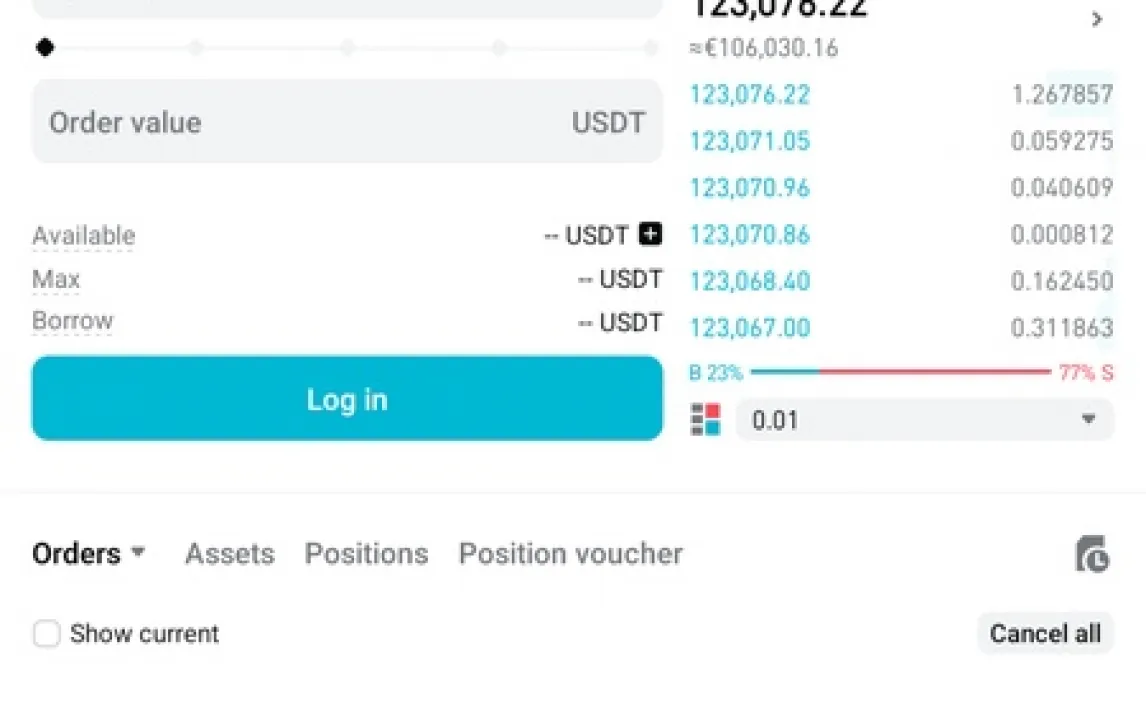The width and height of the screenshot is (1146, 716).
Task: Click the black diamond slider handle
Action: point(45,47)
